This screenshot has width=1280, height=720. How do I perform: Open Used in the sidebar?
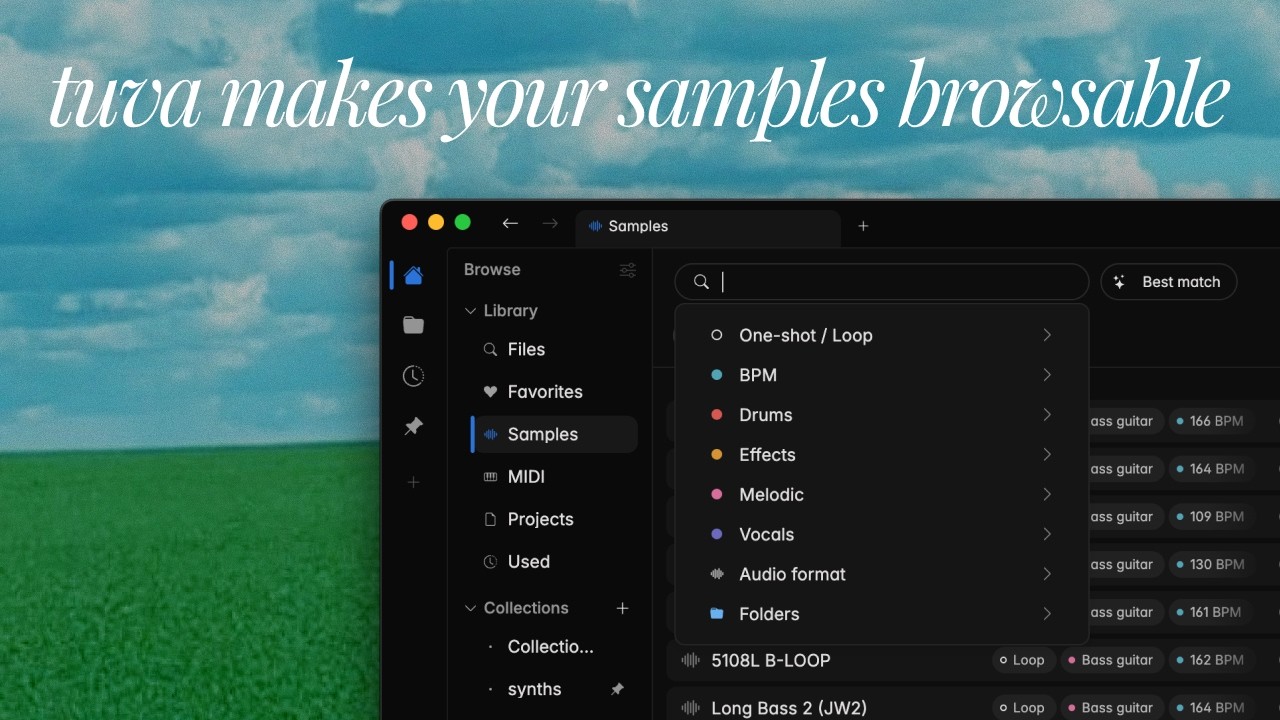pyautogui.click(x=554, y=562)
